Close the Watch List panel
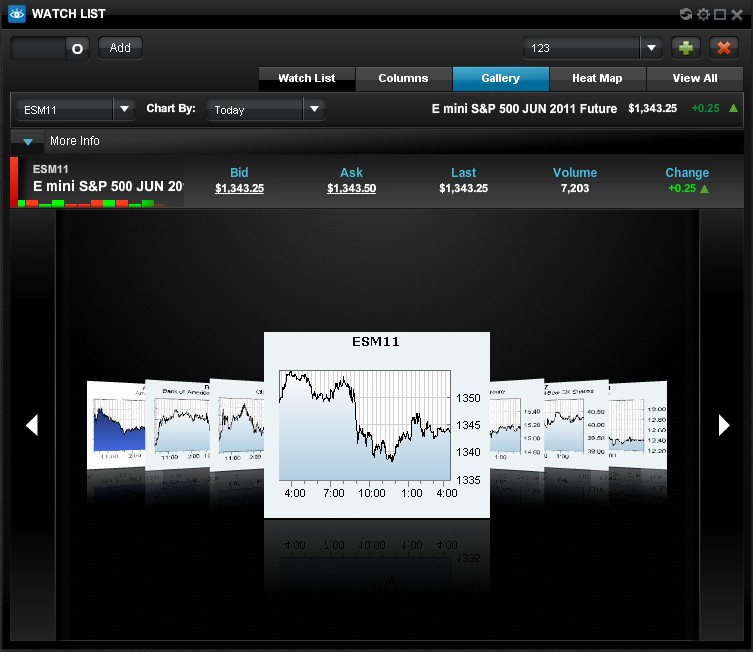Image resolution: width=753 pixels, height=652 pixels. [737, 14]
